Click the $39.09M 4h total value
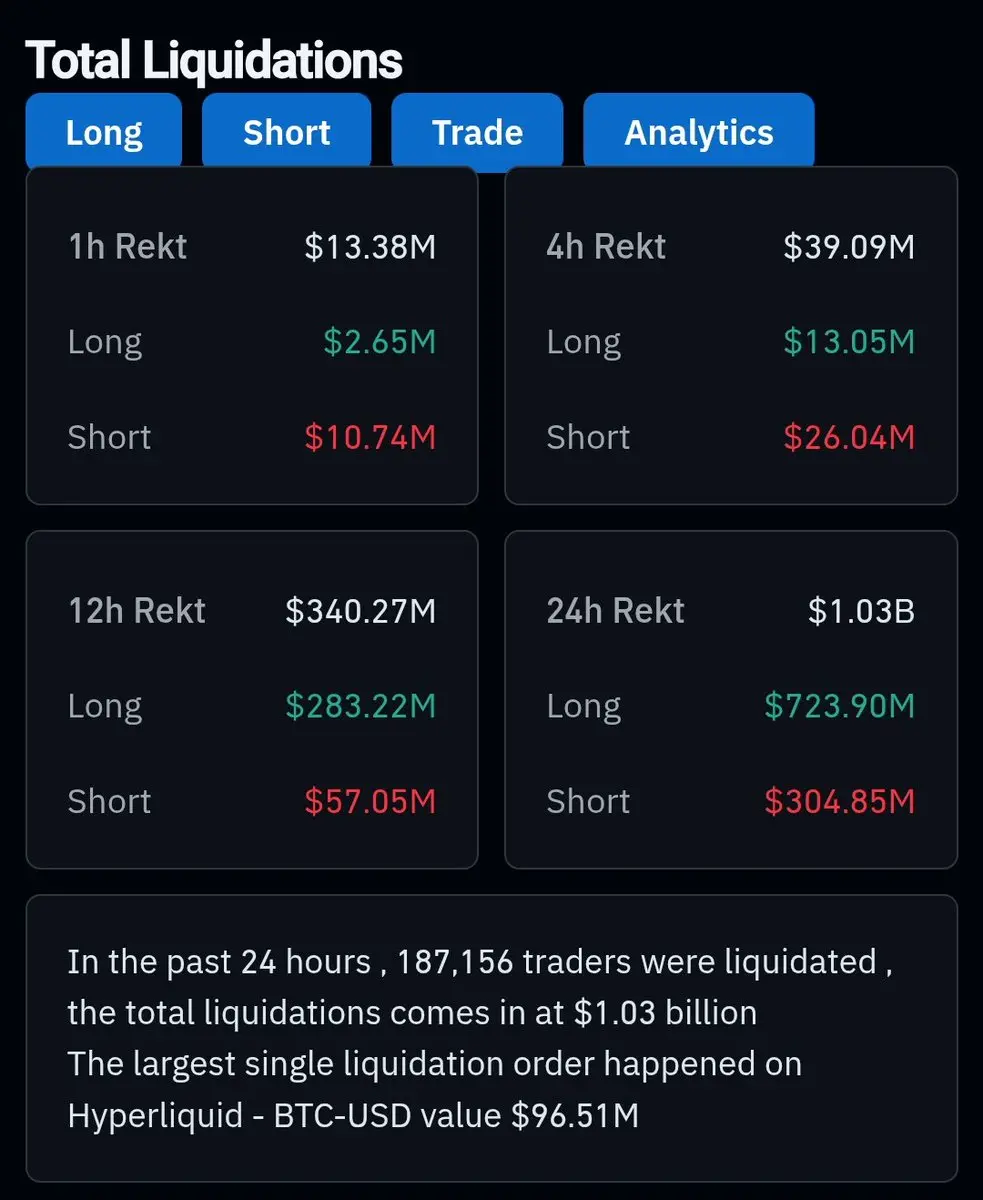The width and height of the screenshot is (983, 1200). click(x=849, y=247)
